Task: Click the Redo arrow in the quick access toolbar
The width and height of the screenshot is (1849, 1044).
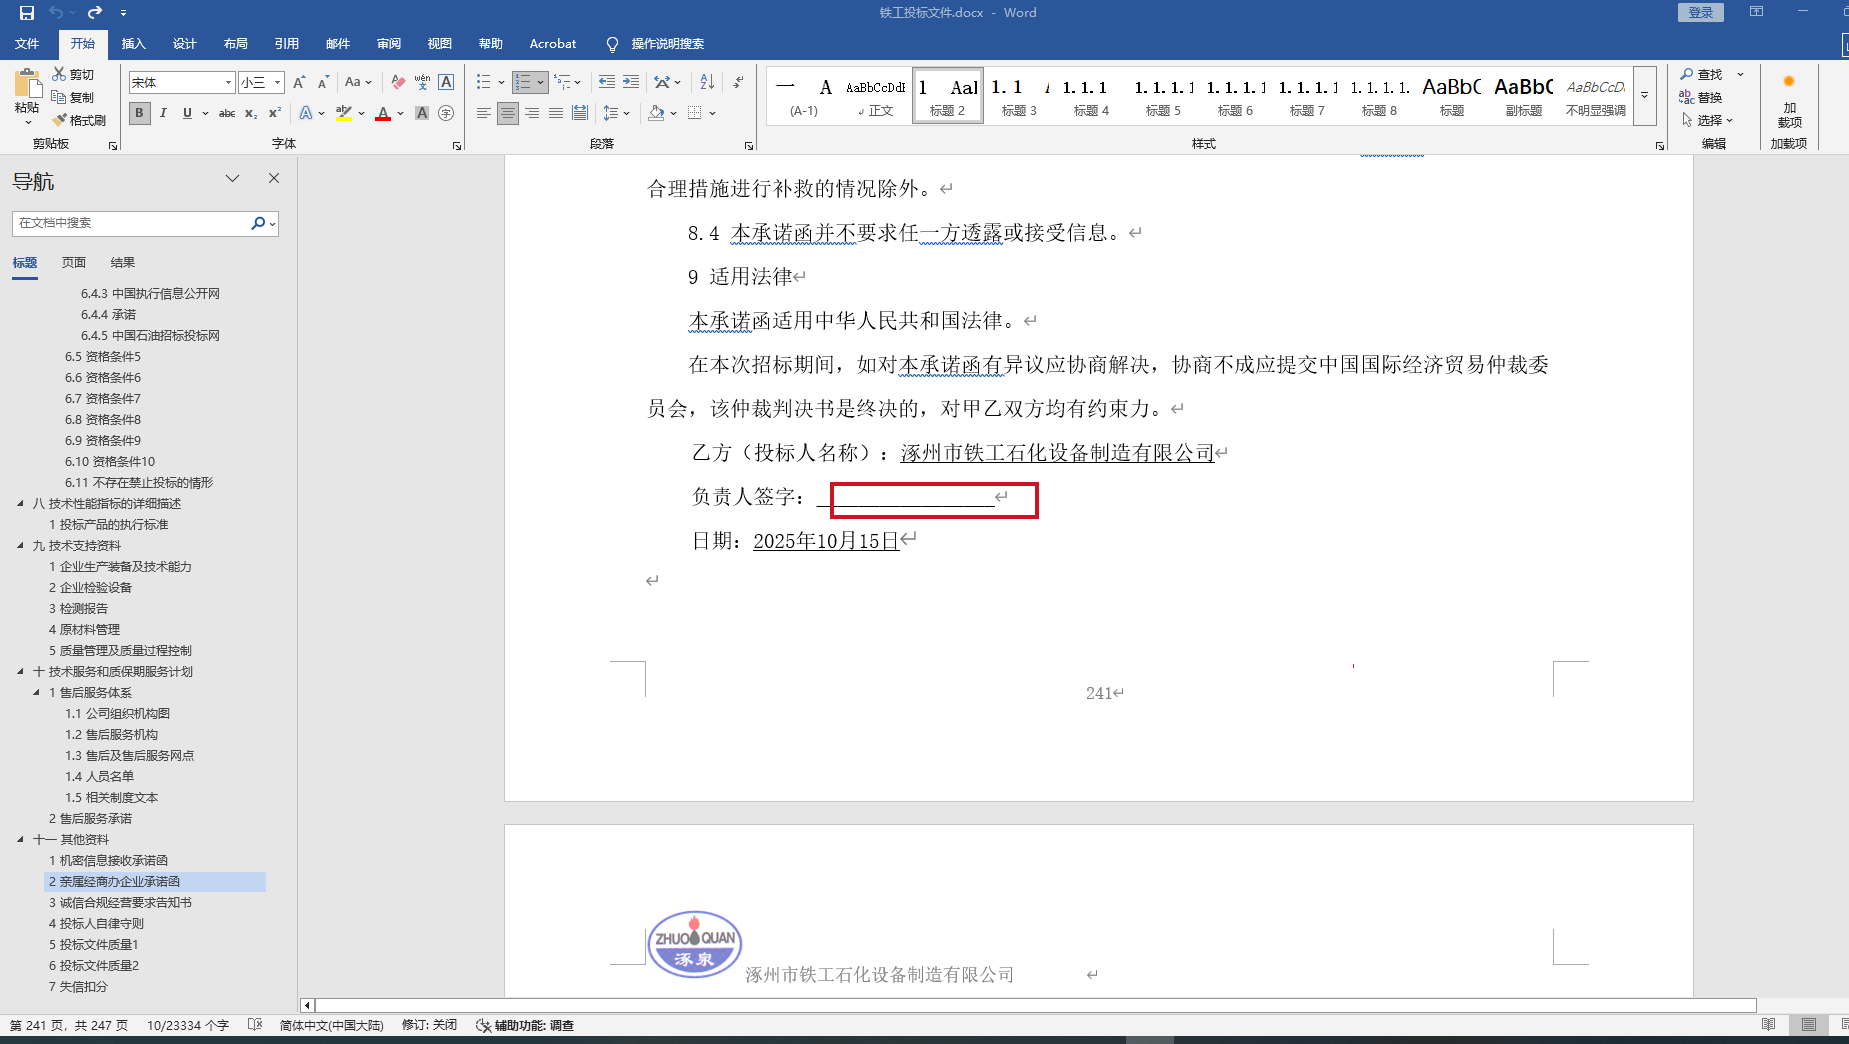Action: pyautogui.click(x=95, y=13)
